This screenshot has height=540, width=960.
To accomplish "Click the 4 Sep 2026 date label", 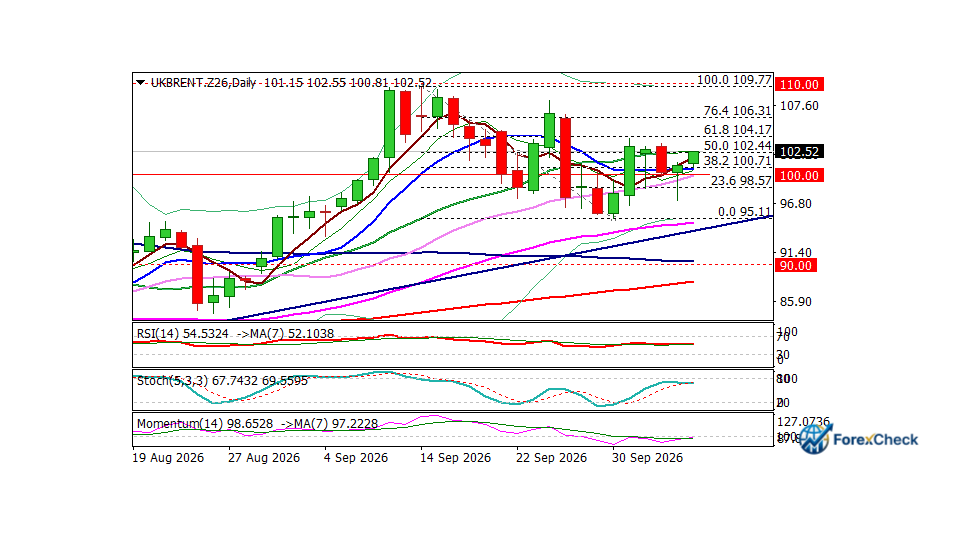I will tap(356, 458).
